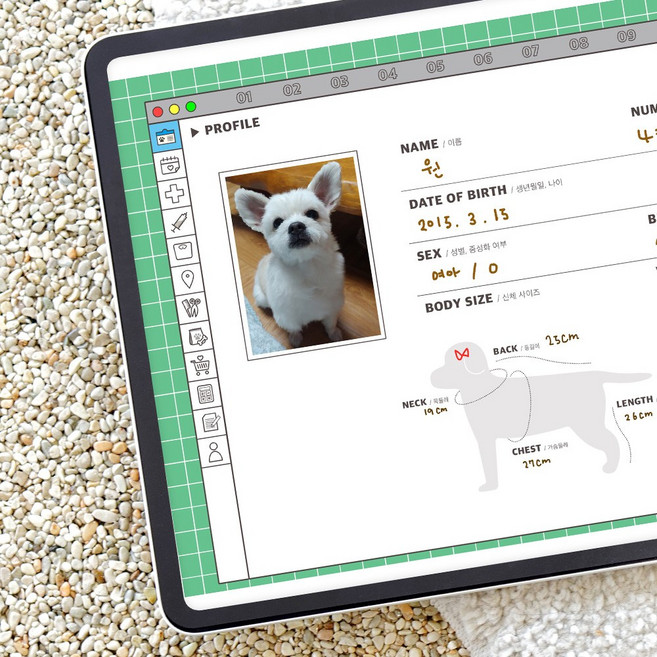This screenshot has width=657, height=657.
Task: Click the BODY SIZE label
Action: (459, 303)
